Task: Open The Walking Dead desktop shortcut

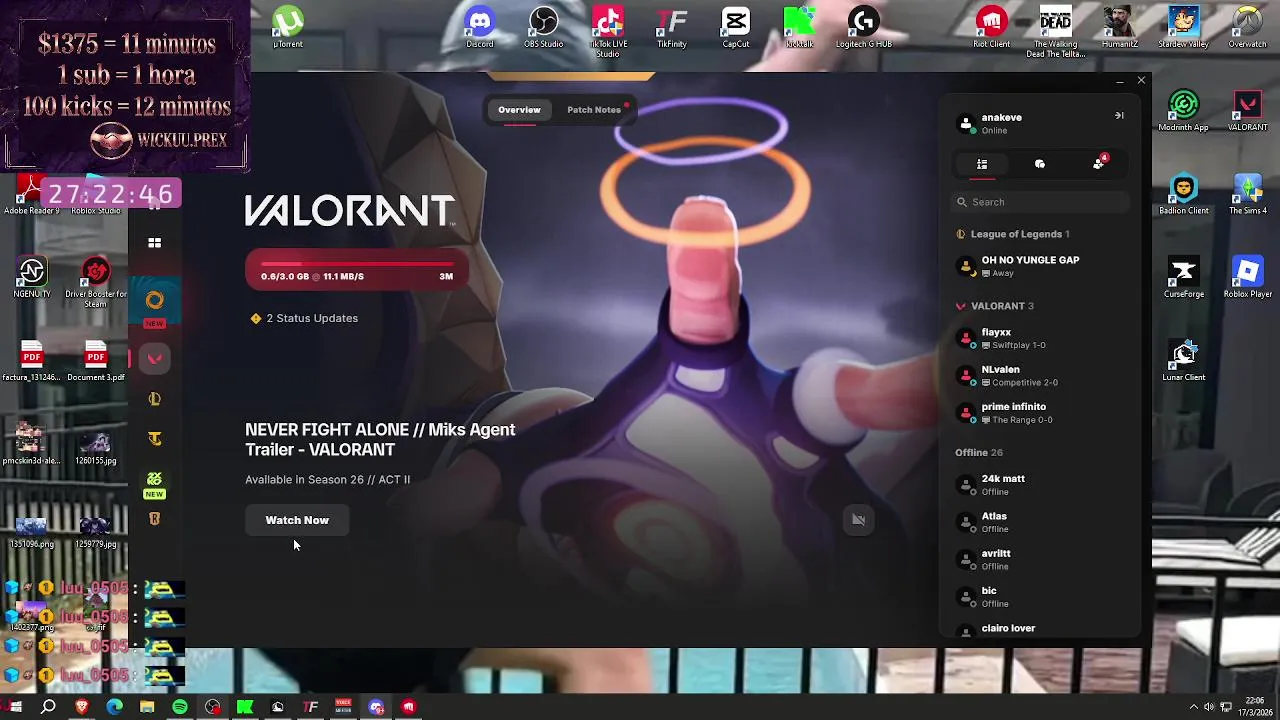Action: point(1056,31)
